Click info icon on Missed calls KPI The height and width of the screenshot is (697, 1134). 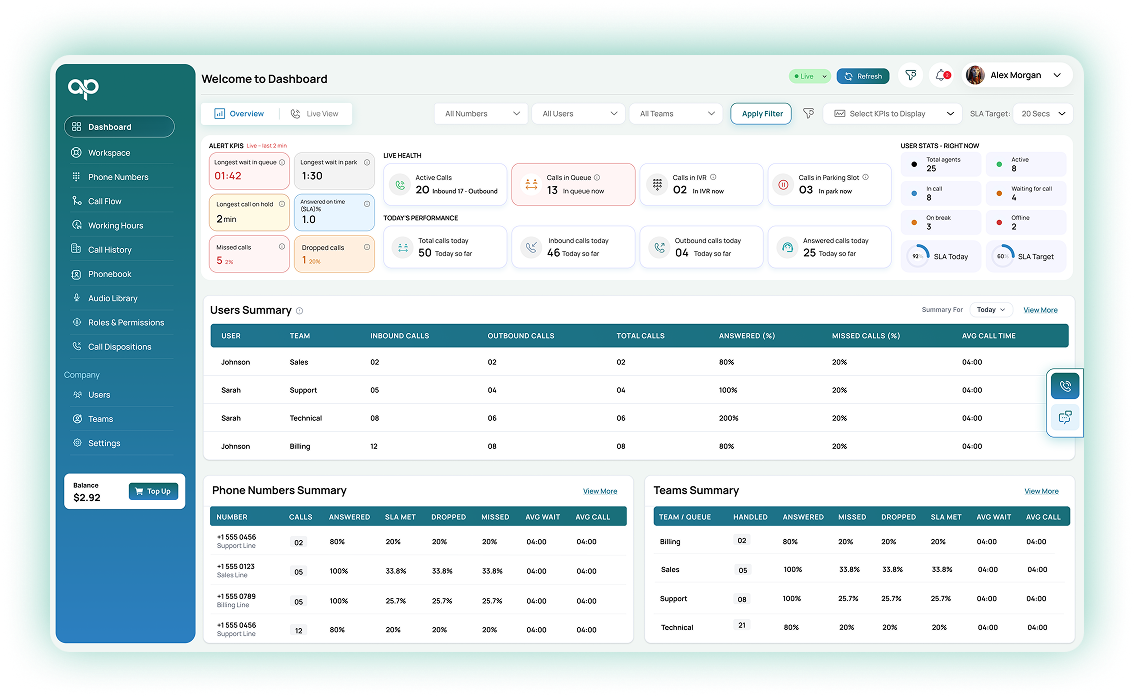pos(282,247)
